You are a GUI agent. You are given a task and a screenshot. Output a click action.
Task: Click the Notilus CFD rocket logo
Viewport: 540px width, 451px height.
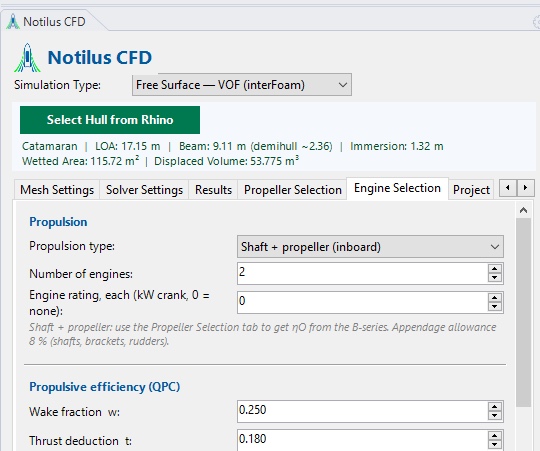point(28,57)
